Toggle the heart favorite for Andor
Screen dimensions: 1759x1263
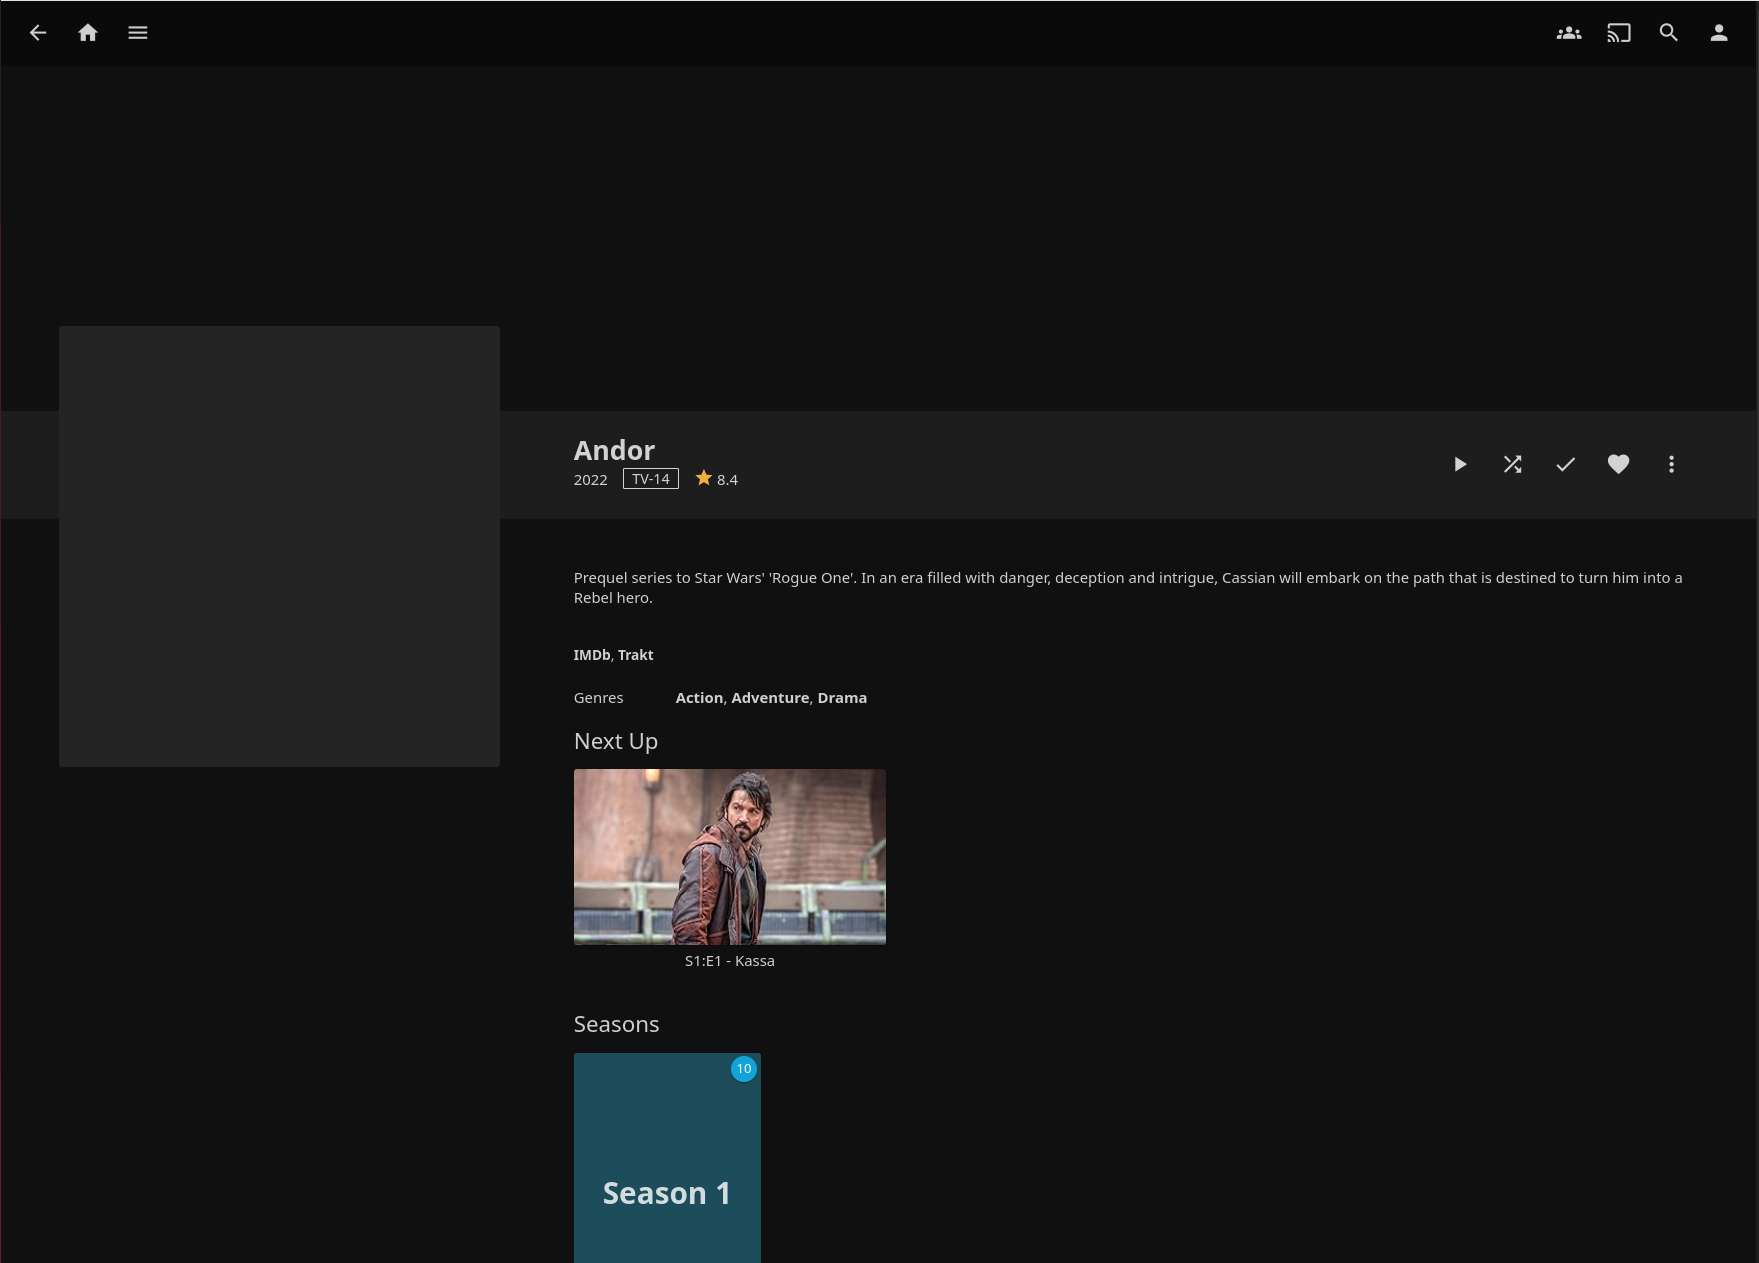(1618, 464)
